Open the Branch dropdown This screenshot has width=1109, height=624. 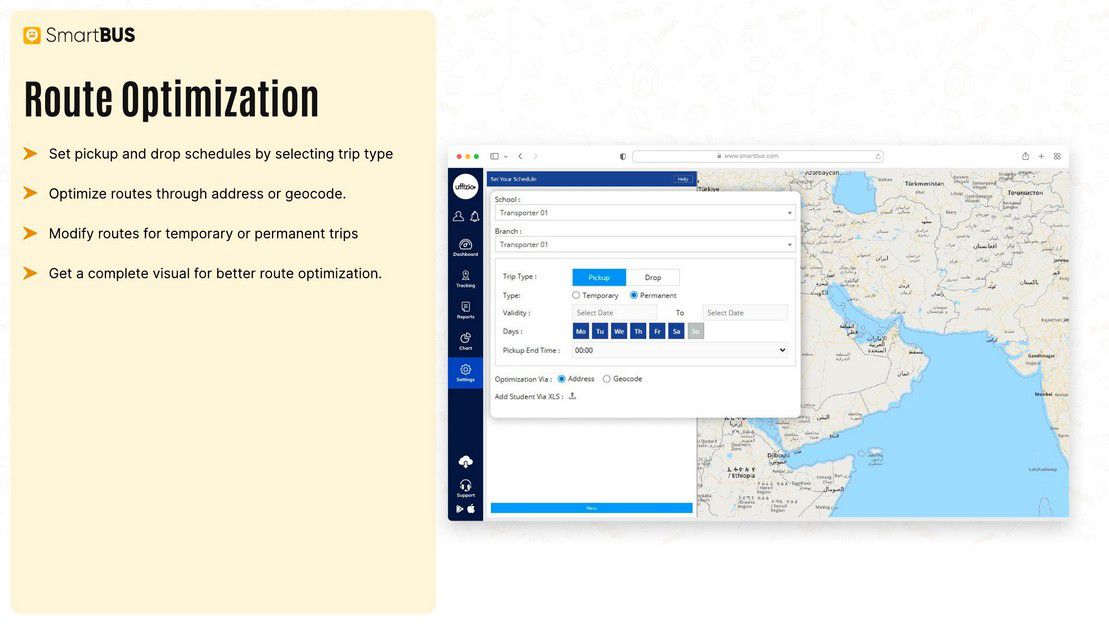click(x=644, y=244)
